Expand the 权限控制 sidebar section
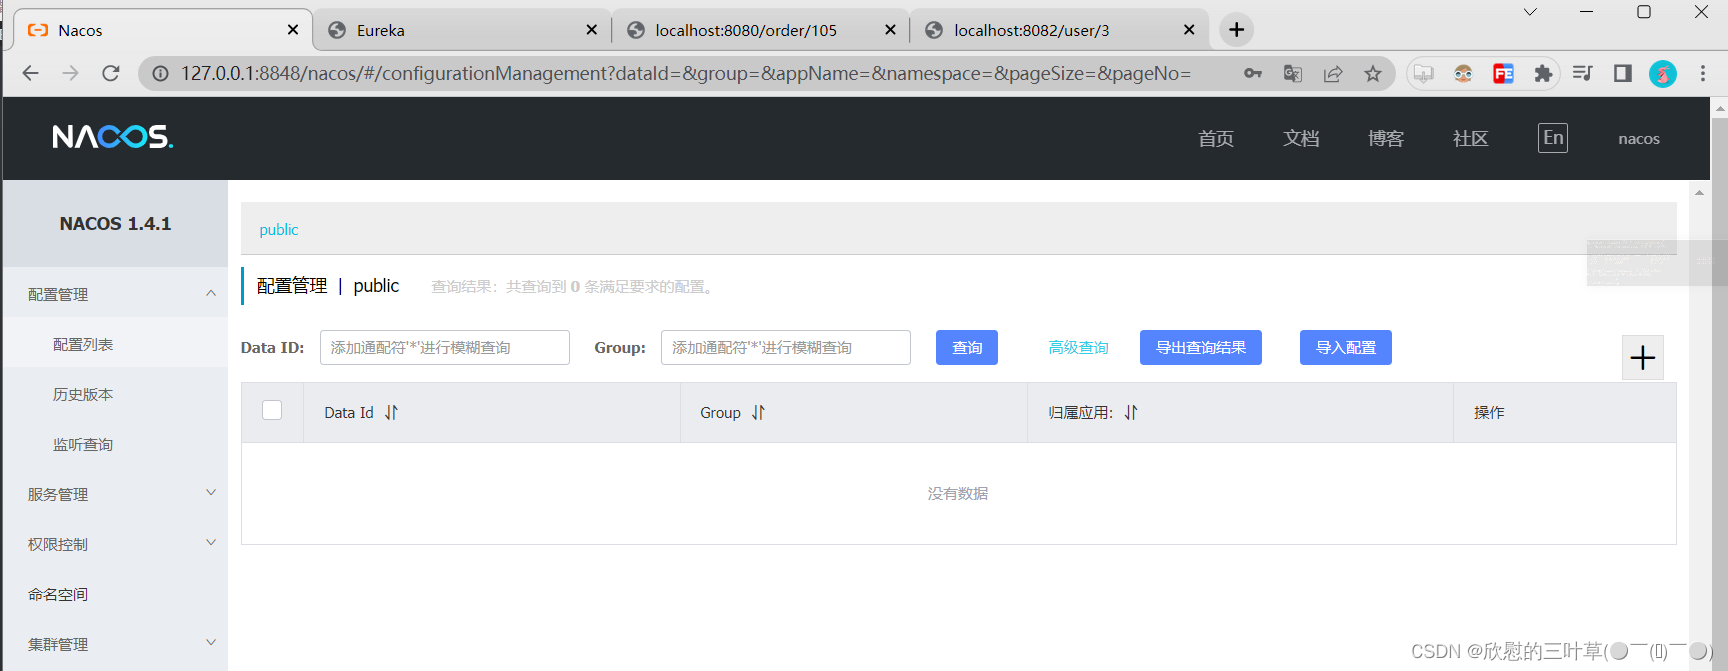The width and height of the screenshot is (1728, 671). [x=115, y=544]
